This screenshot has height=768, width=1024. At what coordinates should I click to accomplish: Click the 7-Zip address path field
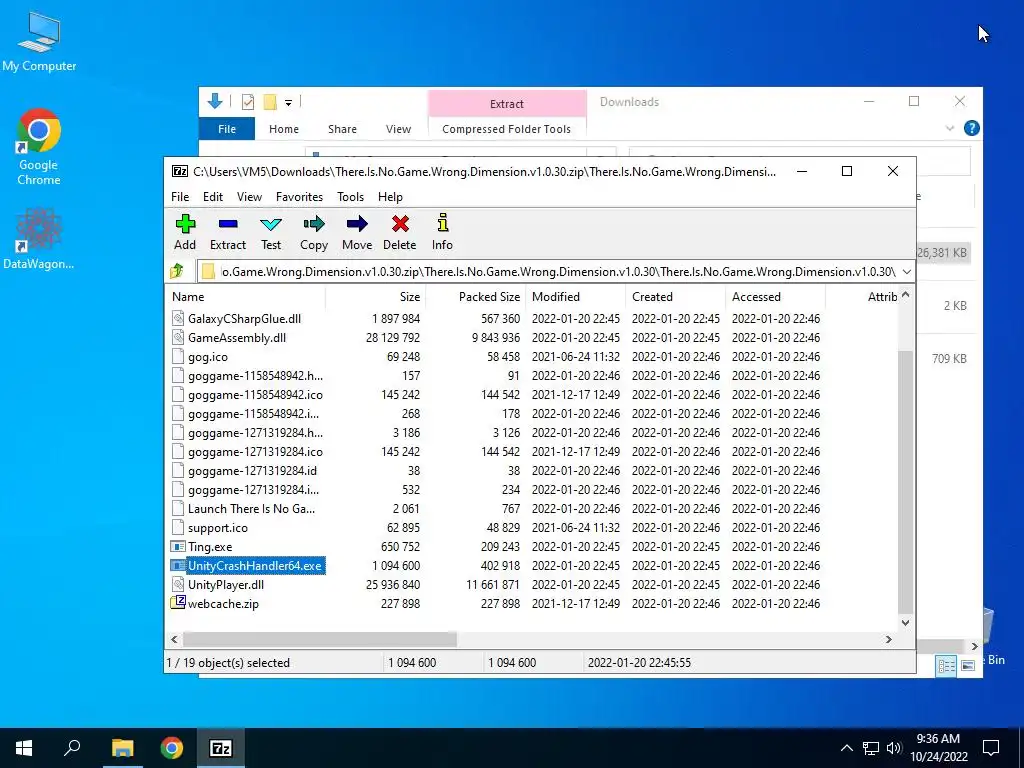(547, 272)
